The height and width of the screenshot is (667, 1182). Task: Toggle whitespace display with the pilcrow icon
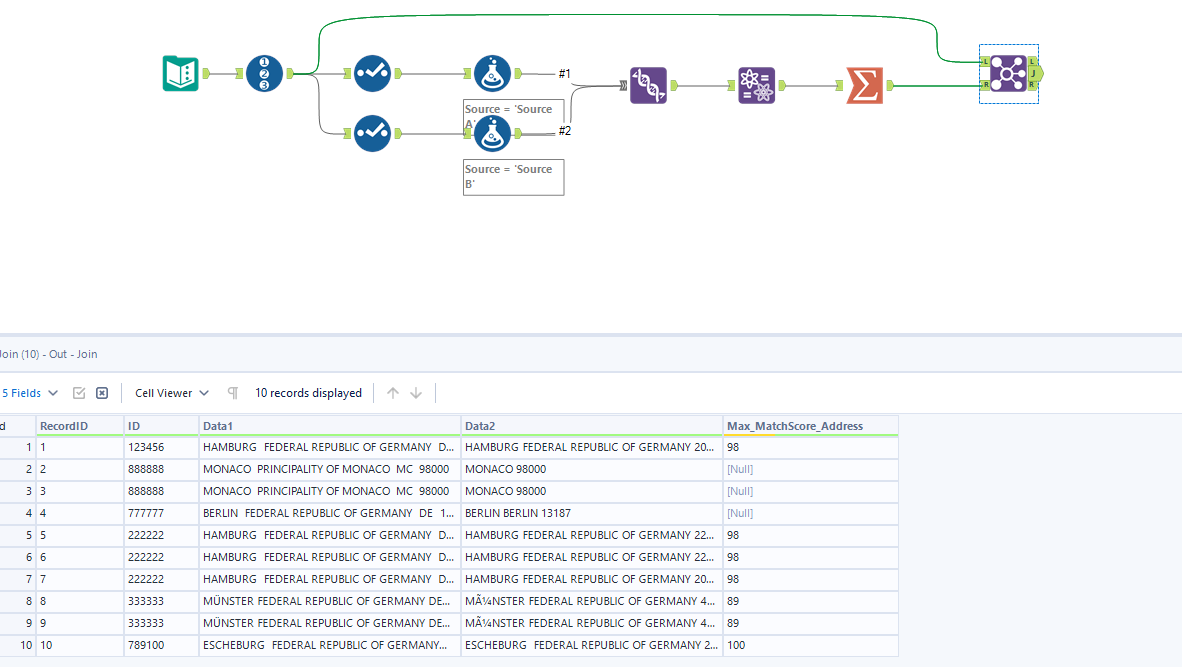coord(232,393)
